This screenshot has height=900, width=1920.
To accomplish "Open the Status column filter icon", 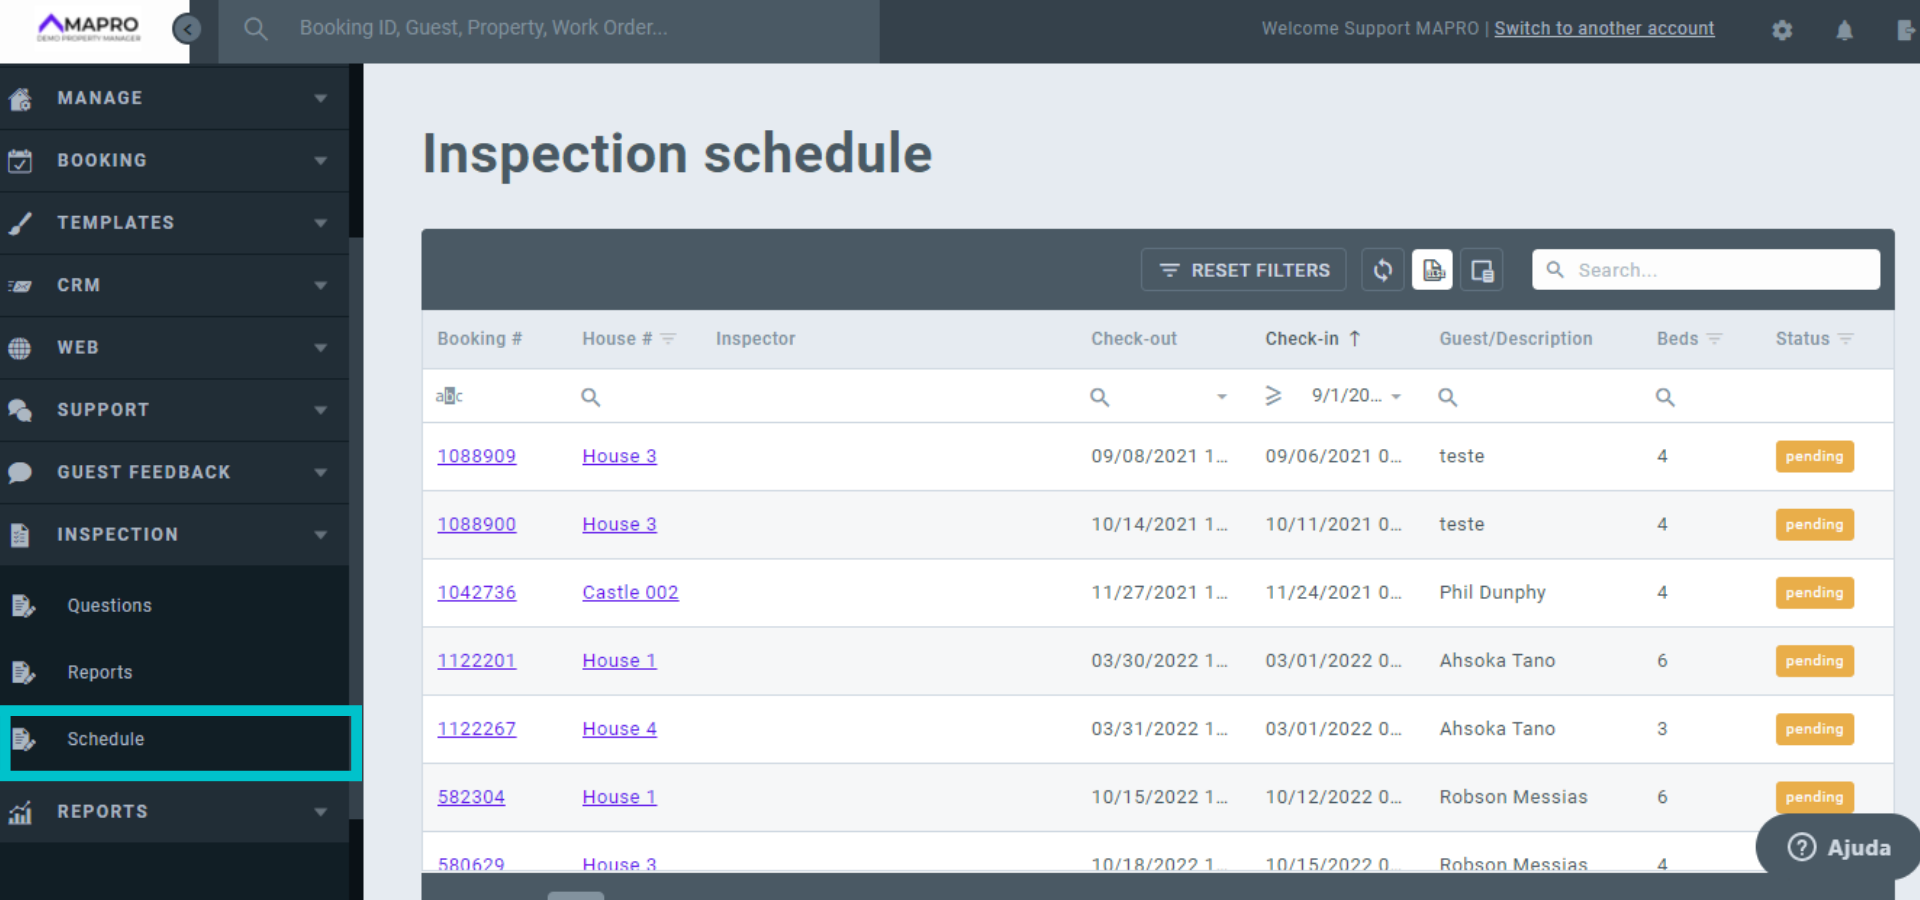I will 1846,339.
